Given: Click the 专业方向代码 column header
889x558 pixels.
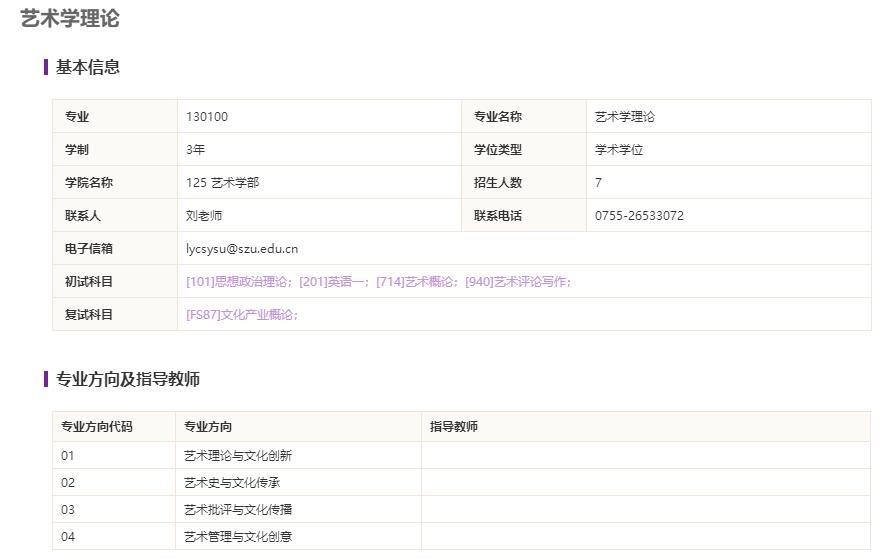Looking at the screenshot, I should tap(97, 427).
